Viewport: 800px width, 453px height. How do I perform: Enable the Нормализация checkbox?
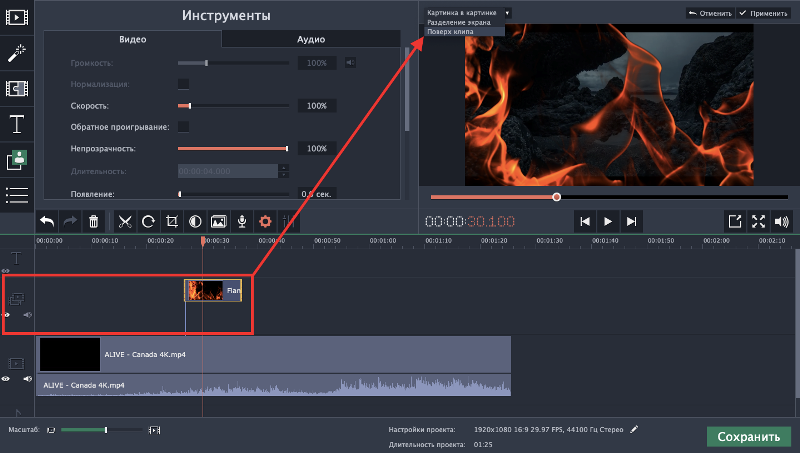[x=183, y=84]
